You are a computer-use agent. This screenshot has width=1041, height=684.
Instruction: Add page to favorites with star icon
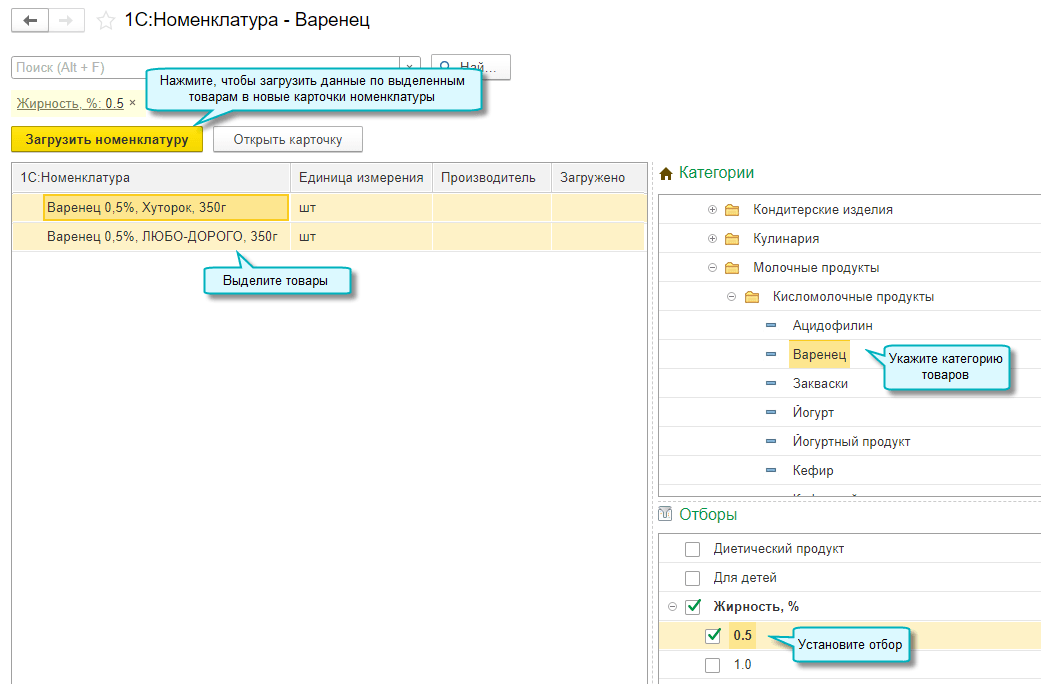[x=105, y=20]
